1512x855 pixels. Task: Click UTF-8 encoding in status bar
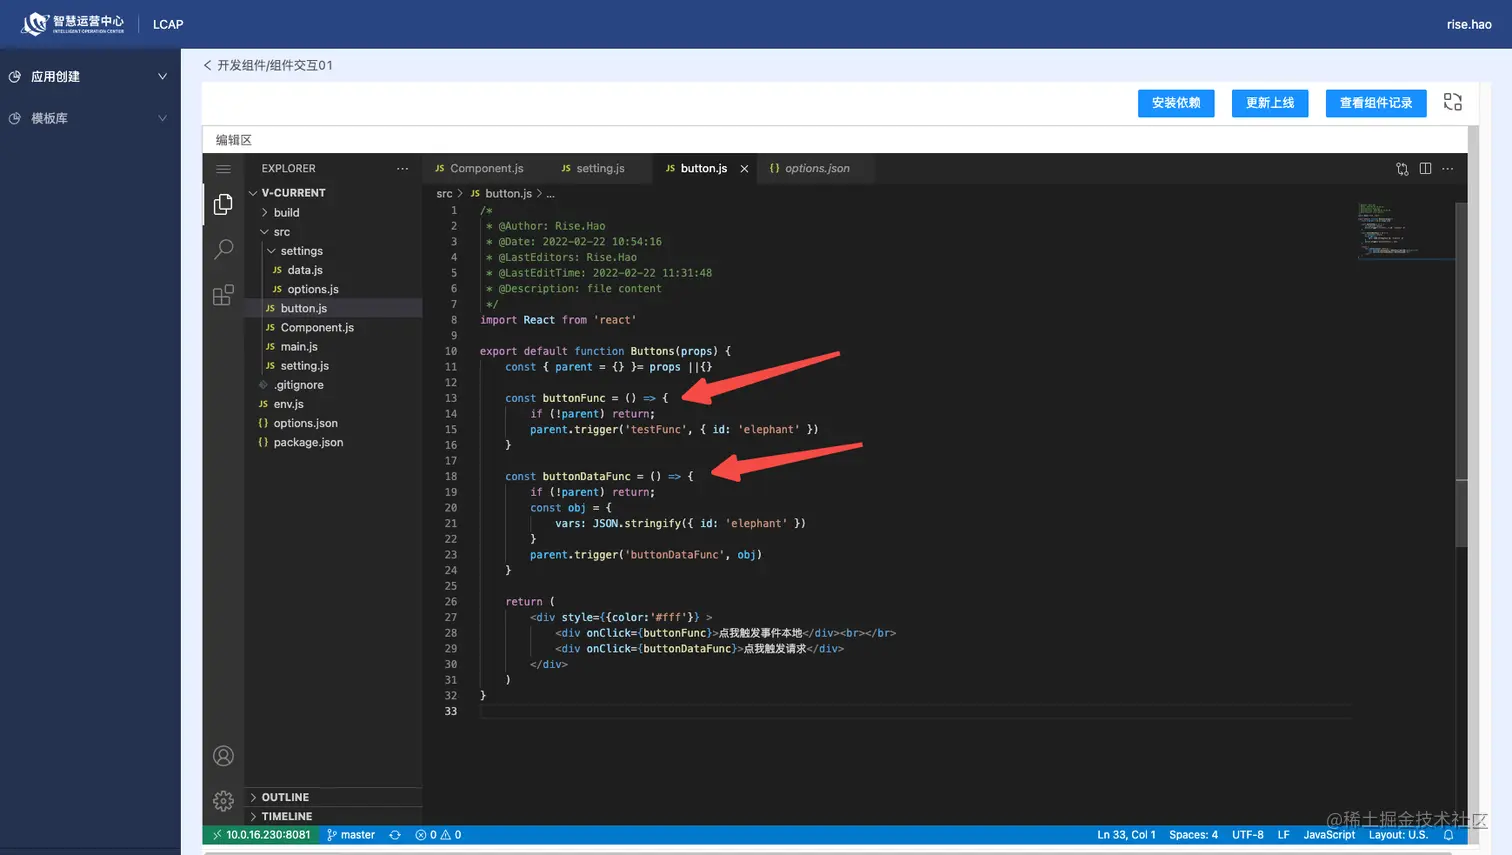tap(1247, 835)
